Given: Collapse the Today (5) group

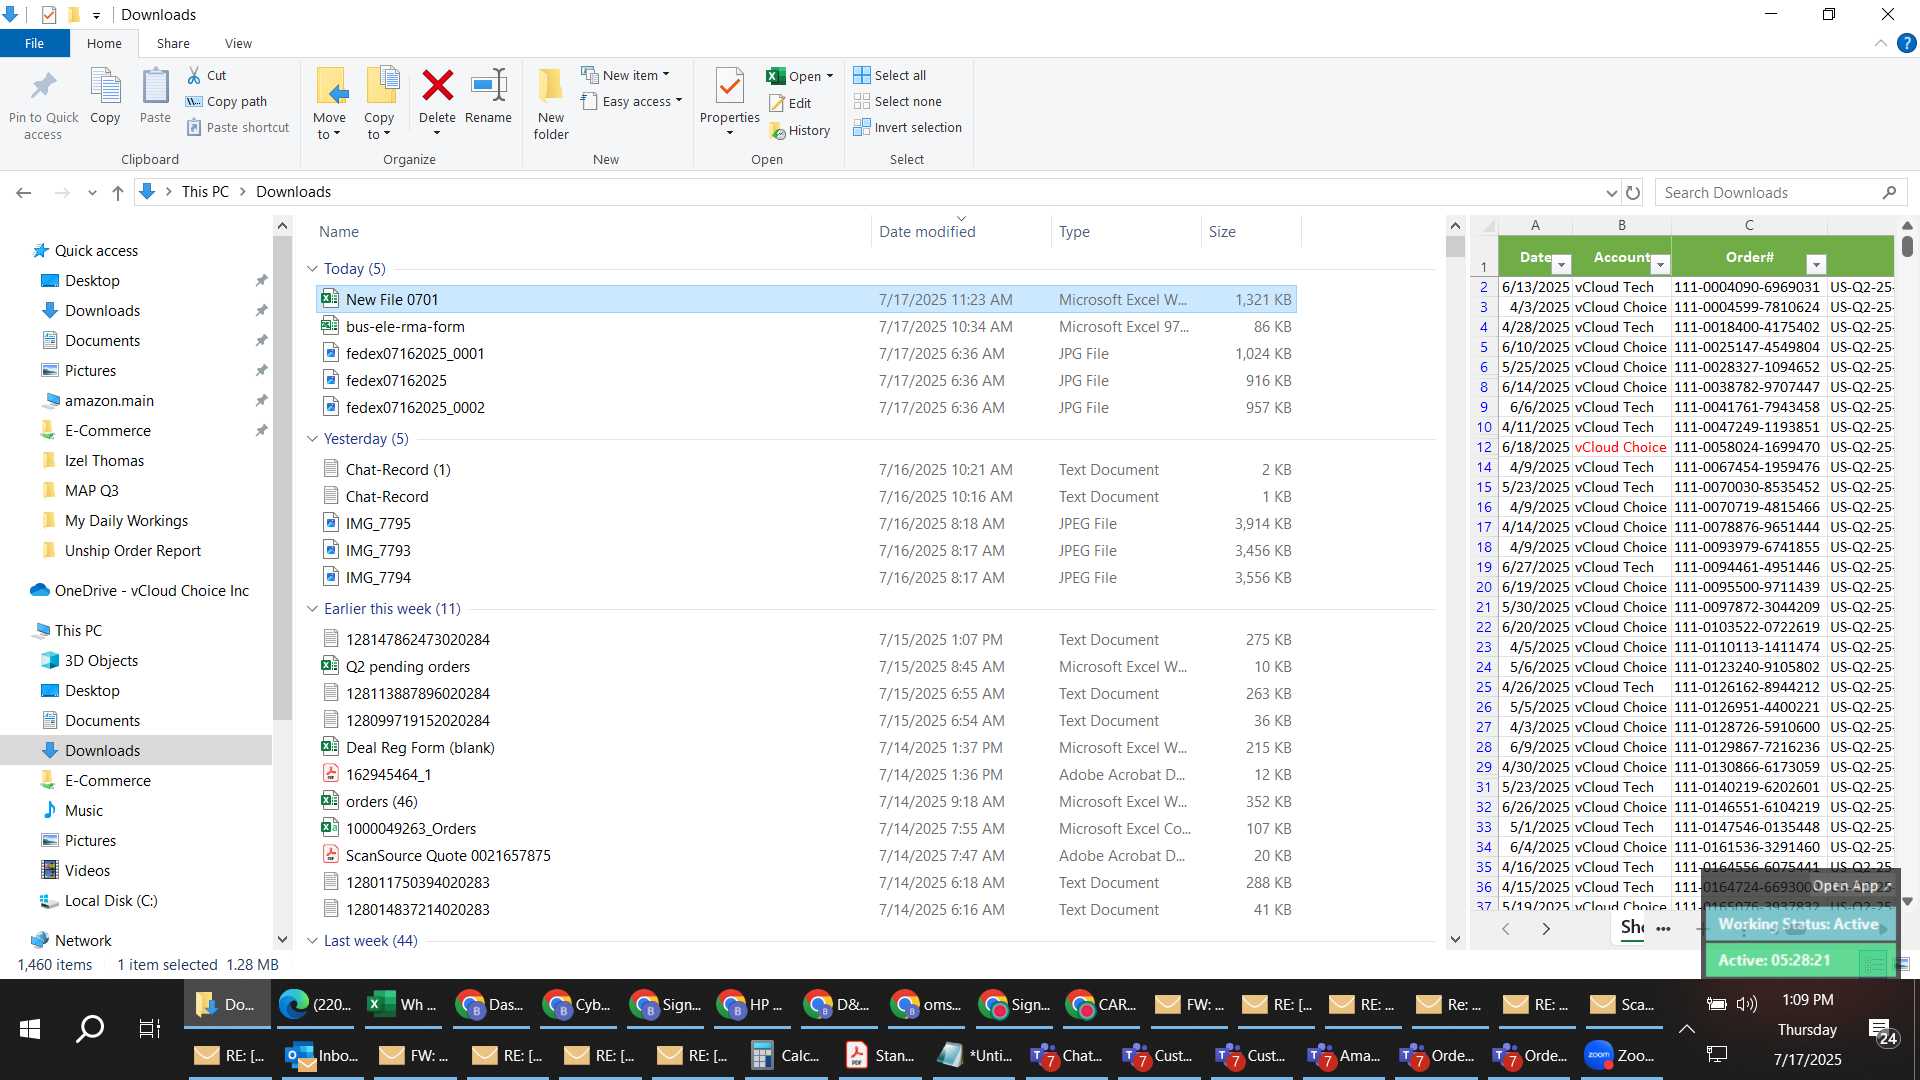Looking at the screenshot, I should (312, 269).
